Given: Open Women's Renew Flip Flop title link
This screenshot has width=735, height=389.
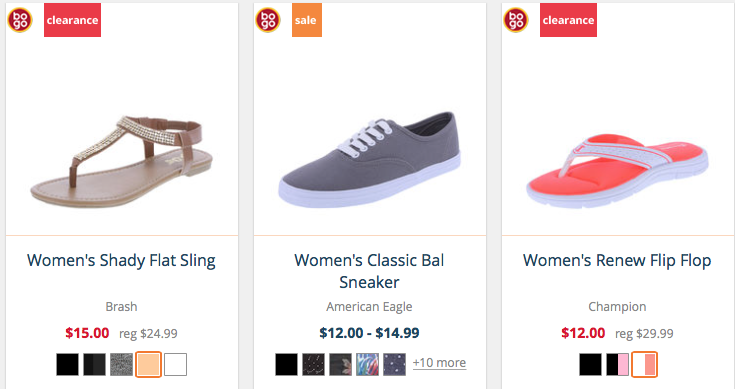Looking at the screenshot, I should tap(617, 261).
